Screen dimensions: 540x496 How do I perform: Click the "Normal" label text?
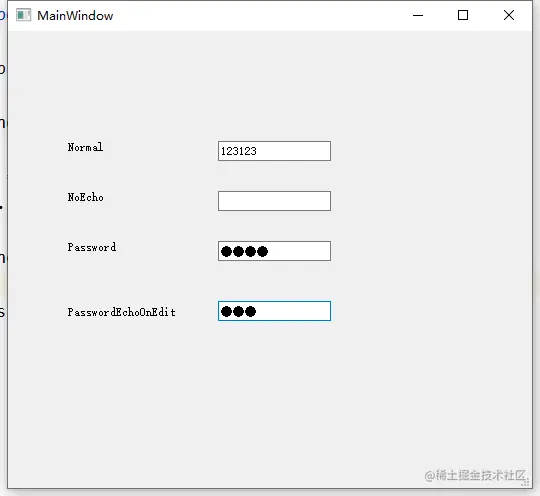tap(85, 147)
